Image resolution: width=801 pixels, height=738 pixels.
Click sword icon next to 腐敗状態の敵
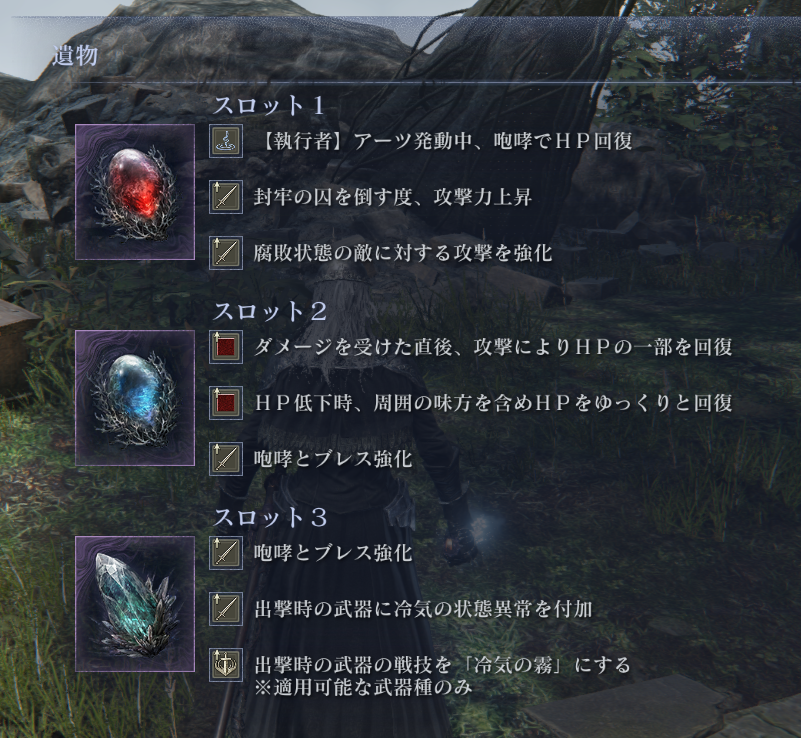[x=226, y=253]
